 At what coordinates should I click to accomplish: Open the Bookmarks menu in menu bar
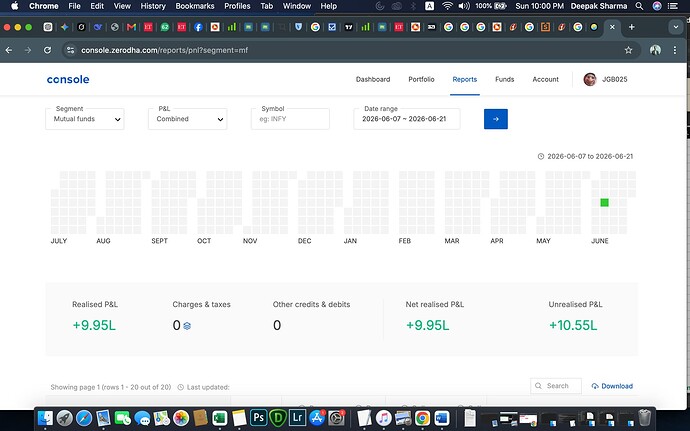point(195,6)
